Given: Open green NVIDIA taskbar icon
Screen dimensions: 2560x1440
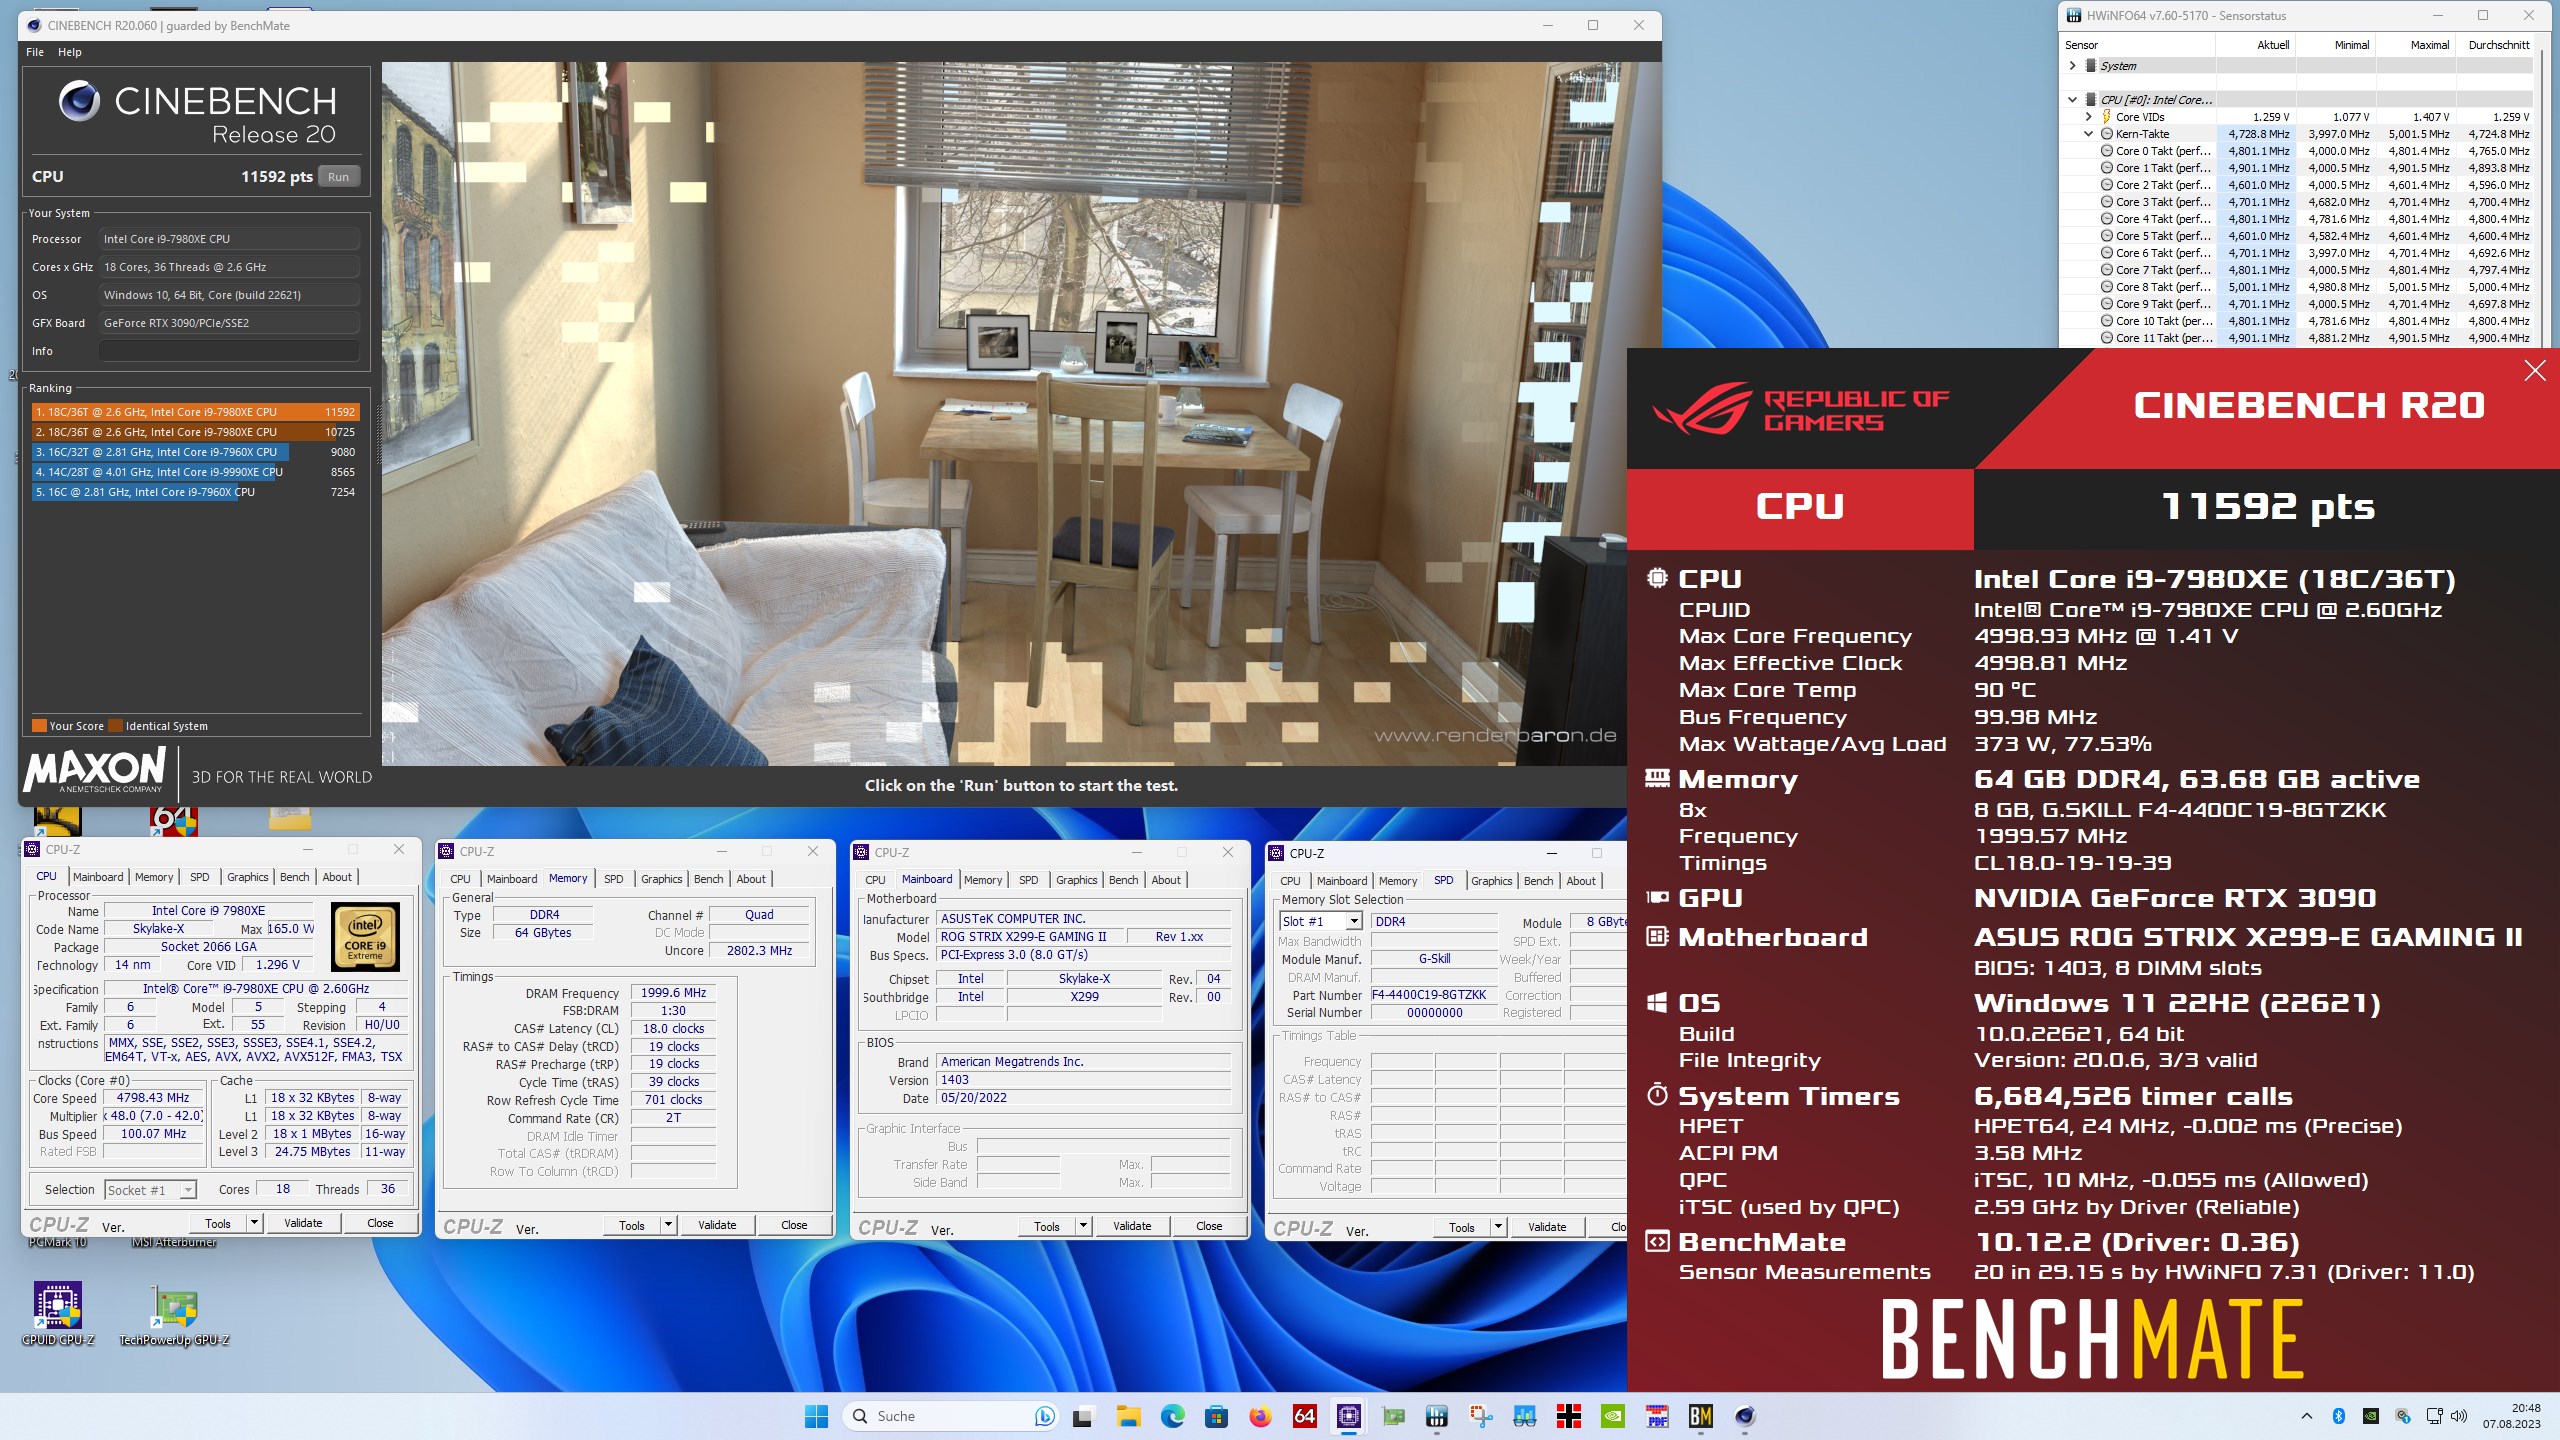Looking at the screenshot, I should pyautogui.click(x=1613, y=1416).
